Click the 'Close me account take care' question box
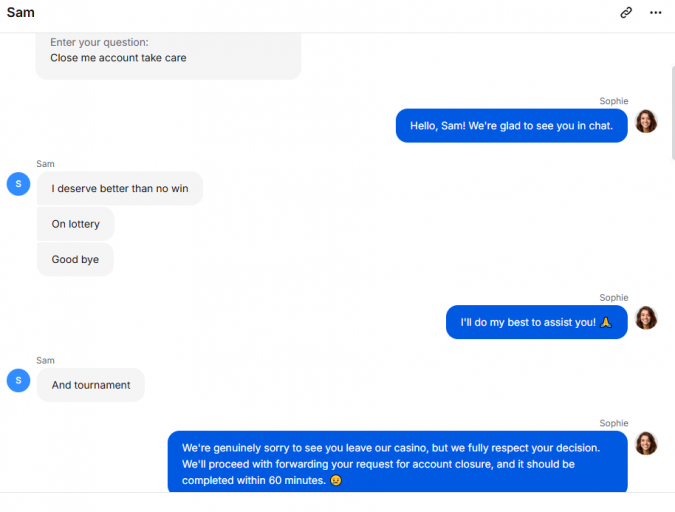The height and width of the screenshot is (512, 675). click(168, 55)
